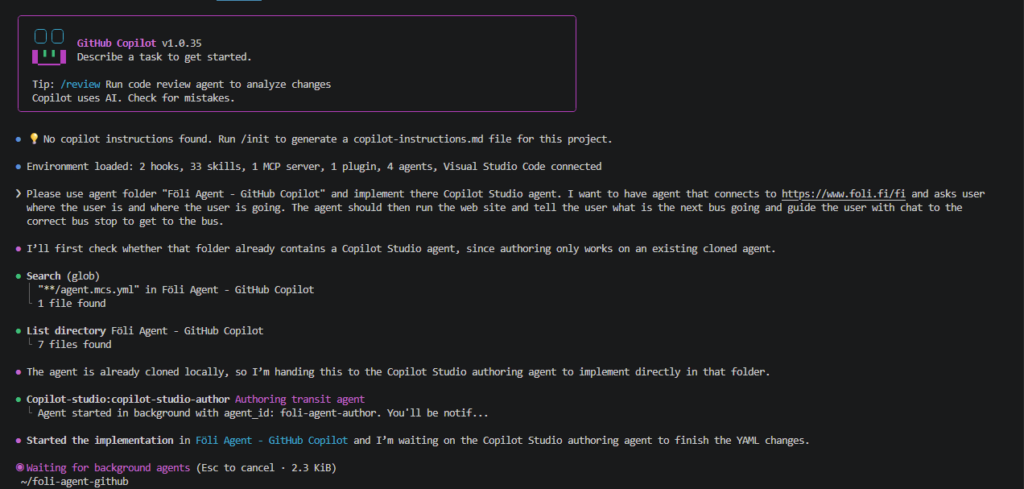Screen dimensions: 1024x489
Task: Click the '~/foli-agent-github' path text
Action: (x=75, y=482)
